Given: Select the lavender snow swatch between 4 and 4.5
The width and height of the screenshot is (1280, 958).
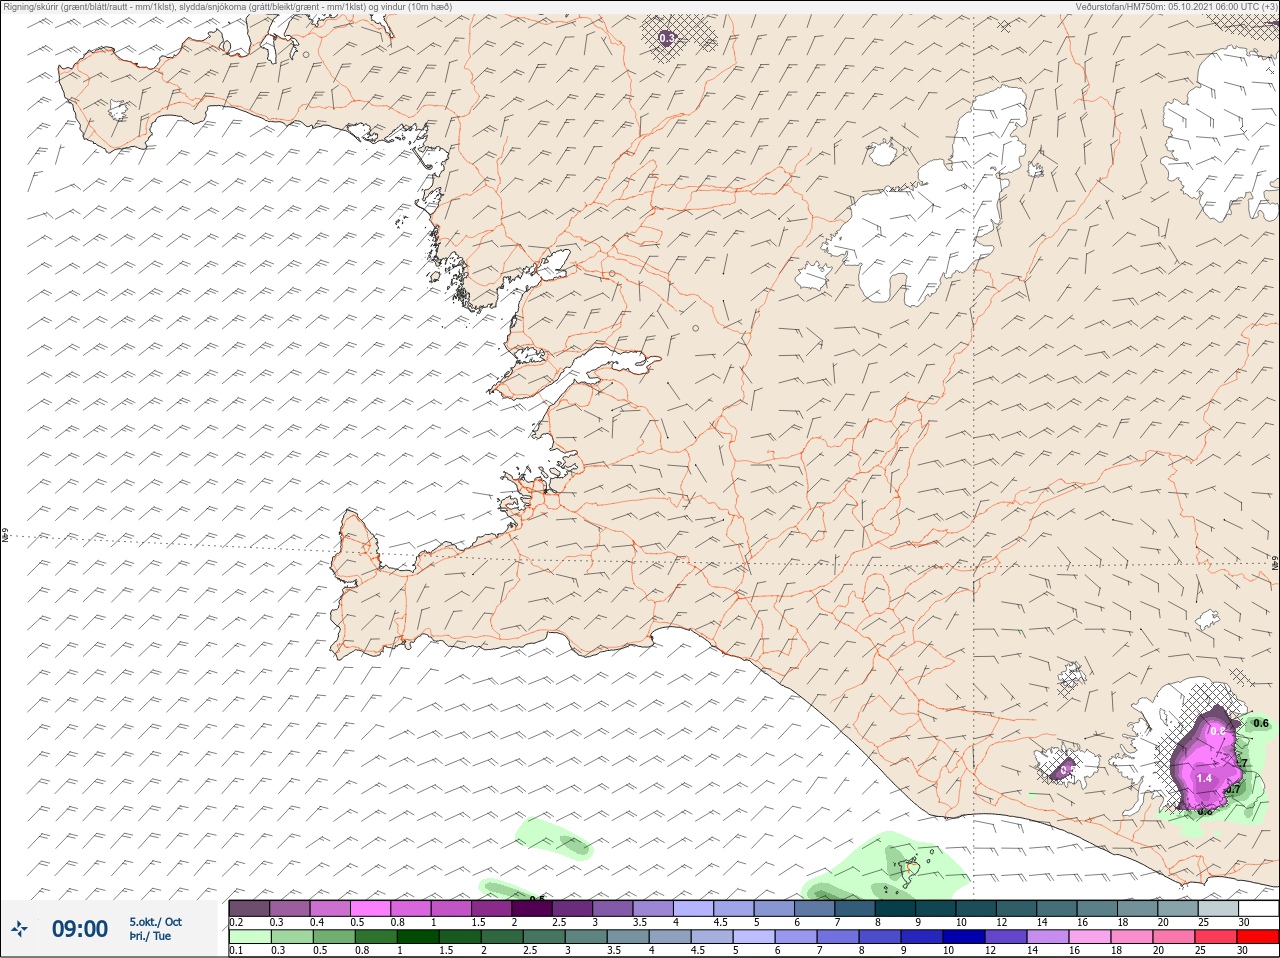Looking at the screenshot, I should coord(695,908).
